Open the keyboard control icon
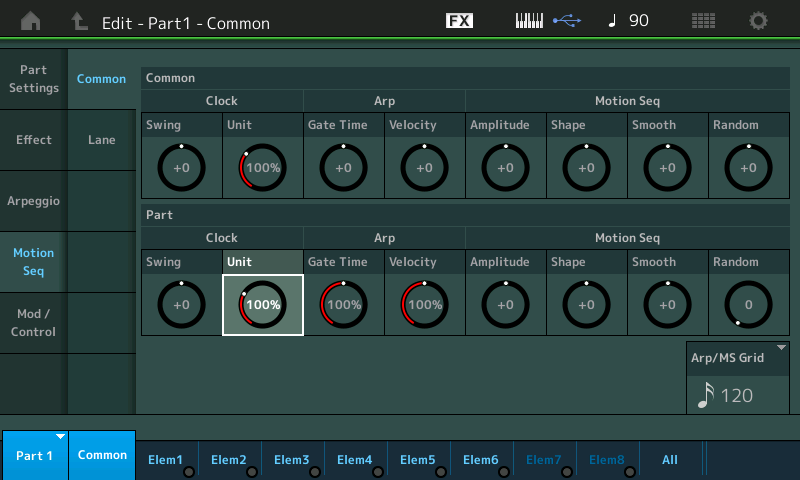The width and height of the screenshot is (800, 480). [529, 21]
